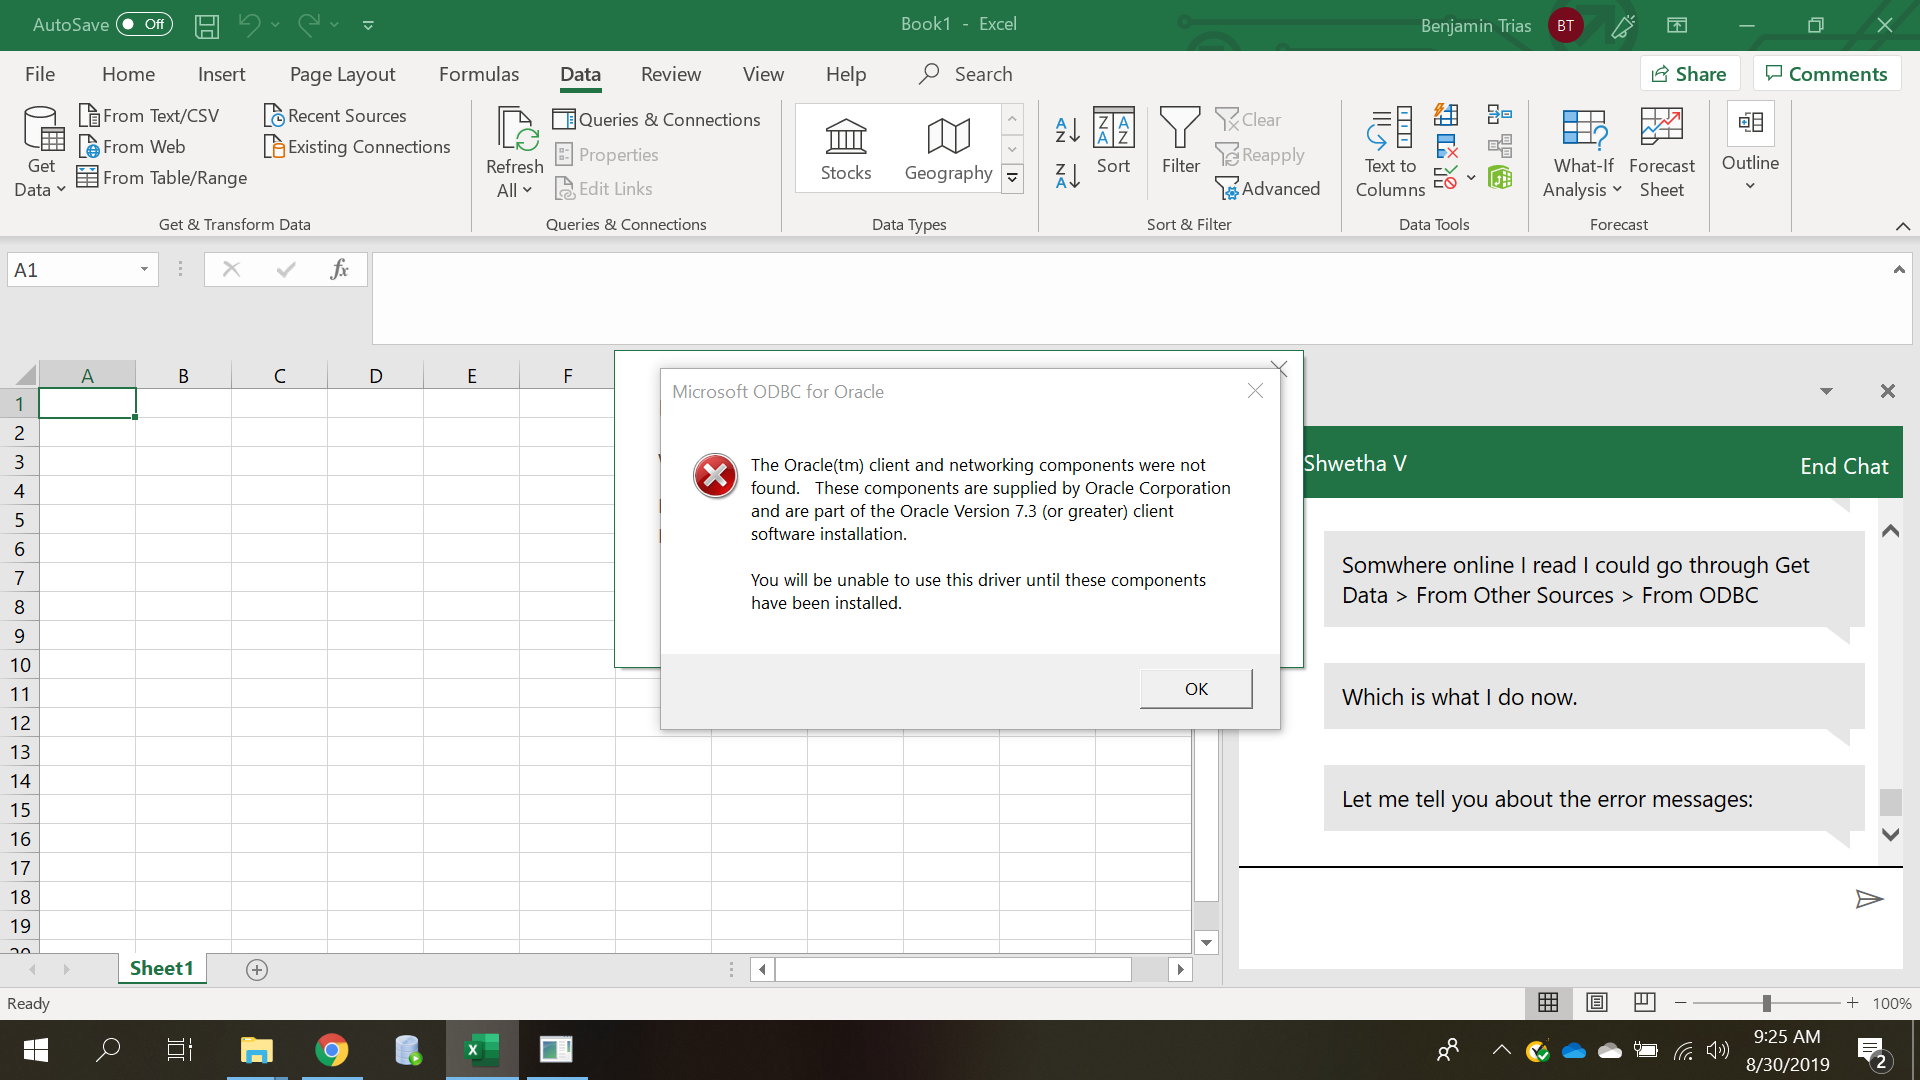This screenshot has width=1920, height=1080.
Task: Sort A to Z ascending
Action: pyautogui.click(x=1067, y=129)
